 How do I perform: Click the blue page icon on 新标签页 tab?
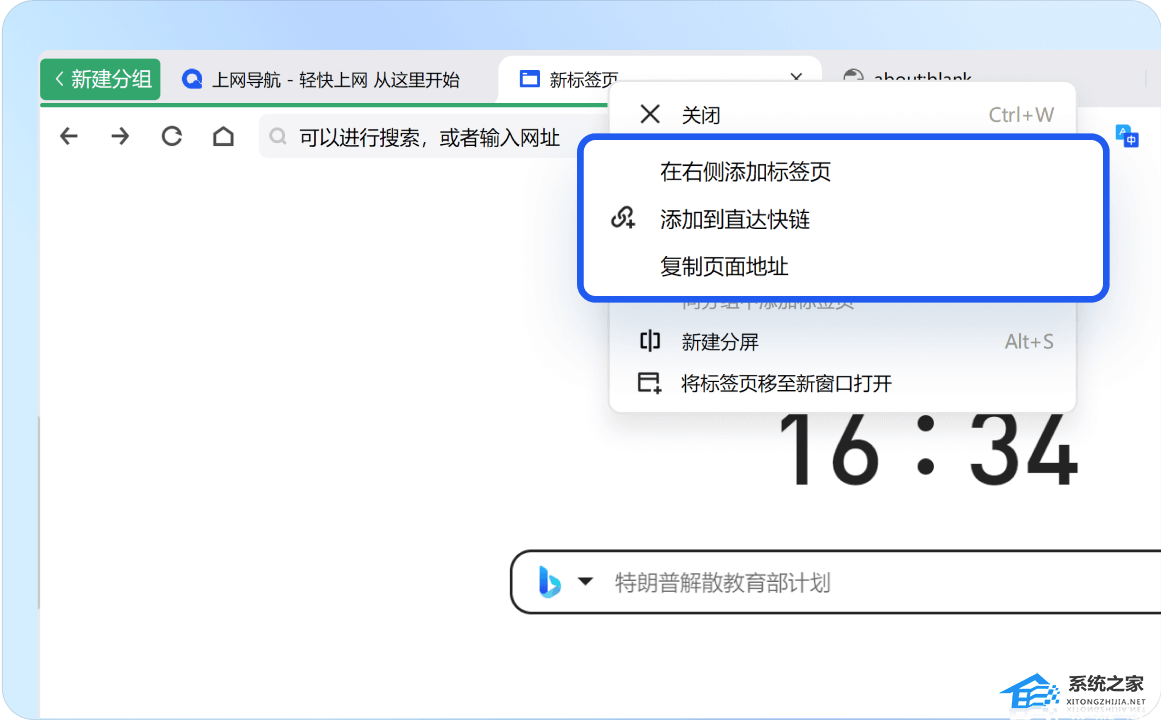pyautogui.click(x=529, y=79)
